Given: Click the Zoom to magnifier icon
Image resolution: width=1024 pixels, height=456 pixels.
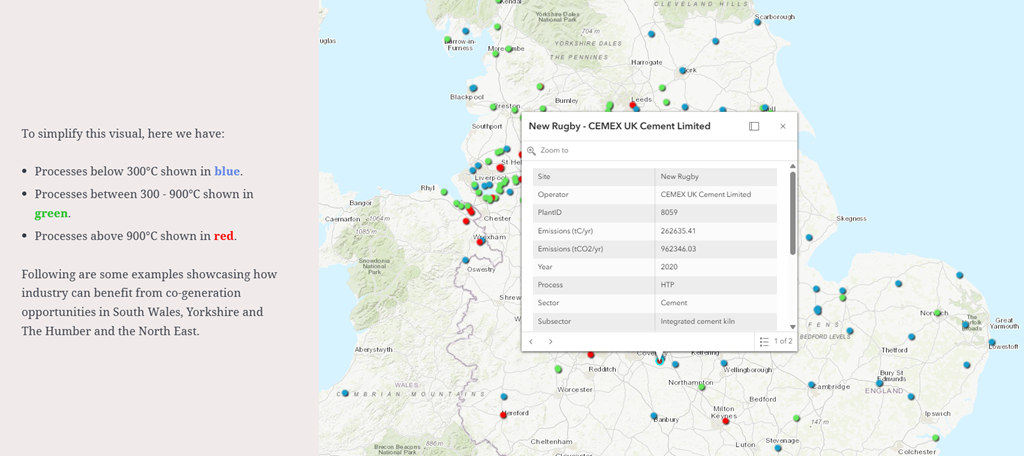Looking at the screenshot, I should tap(532, 151).
